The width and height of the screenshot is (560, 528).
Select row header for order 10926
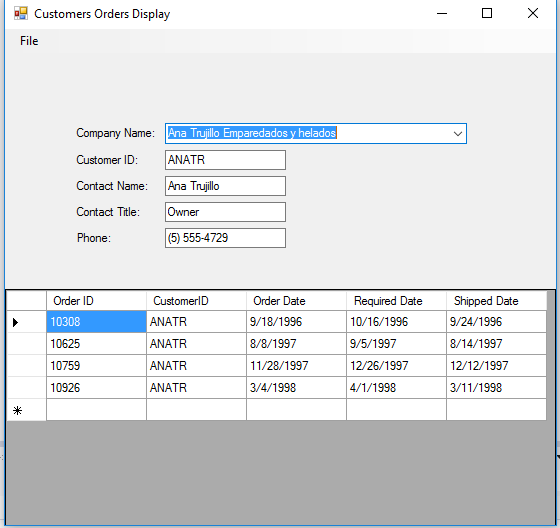click(x=27, y=388)
